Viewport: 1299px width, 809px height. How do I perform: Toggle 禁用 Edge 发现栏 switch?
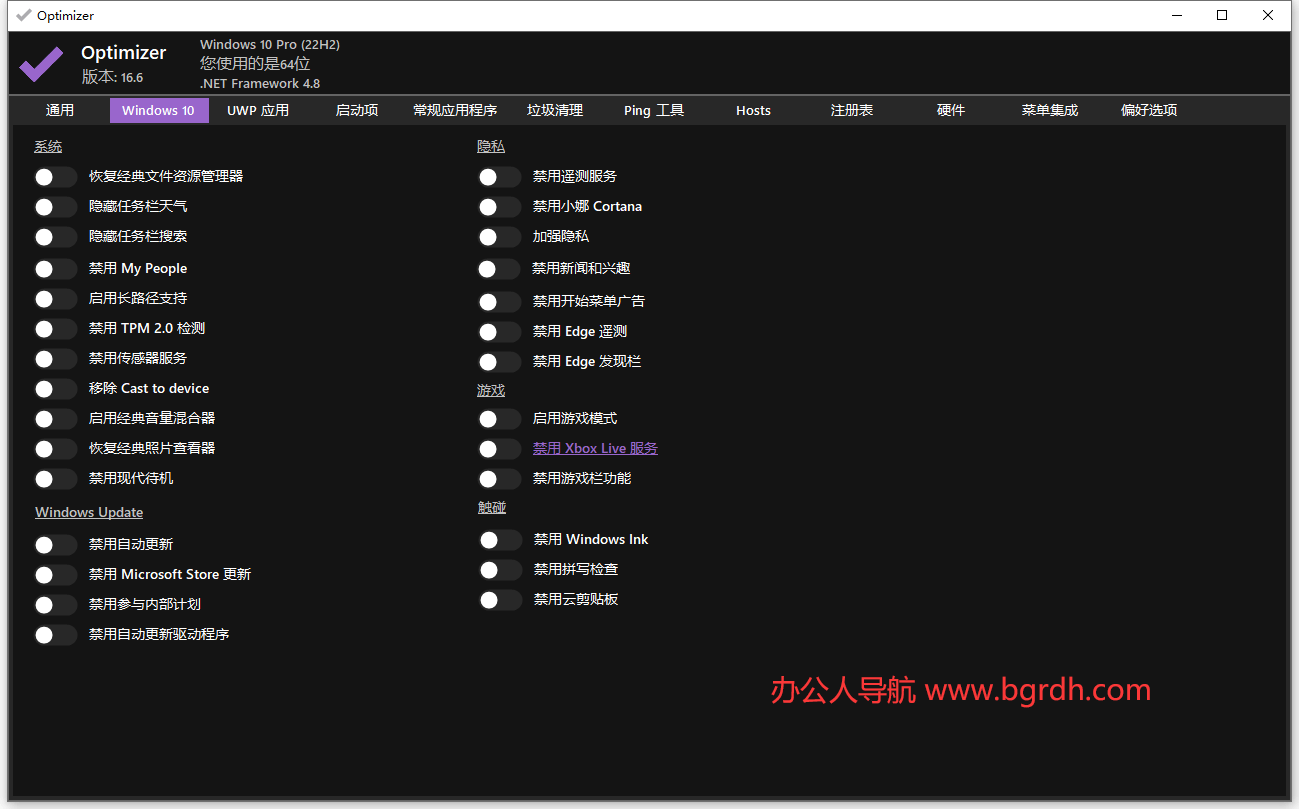tap(499, 362)
